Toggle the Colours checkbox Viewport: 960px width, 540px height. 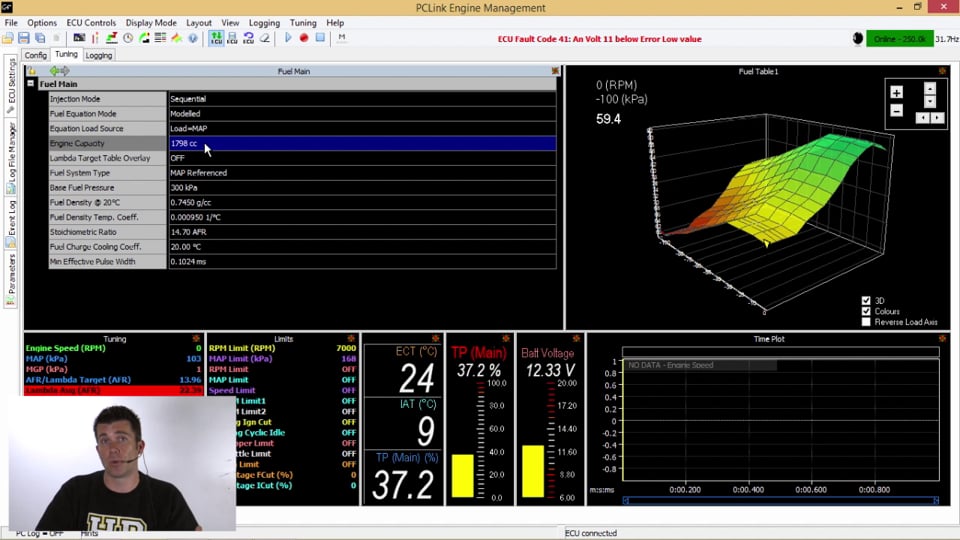tap(866, 311)
